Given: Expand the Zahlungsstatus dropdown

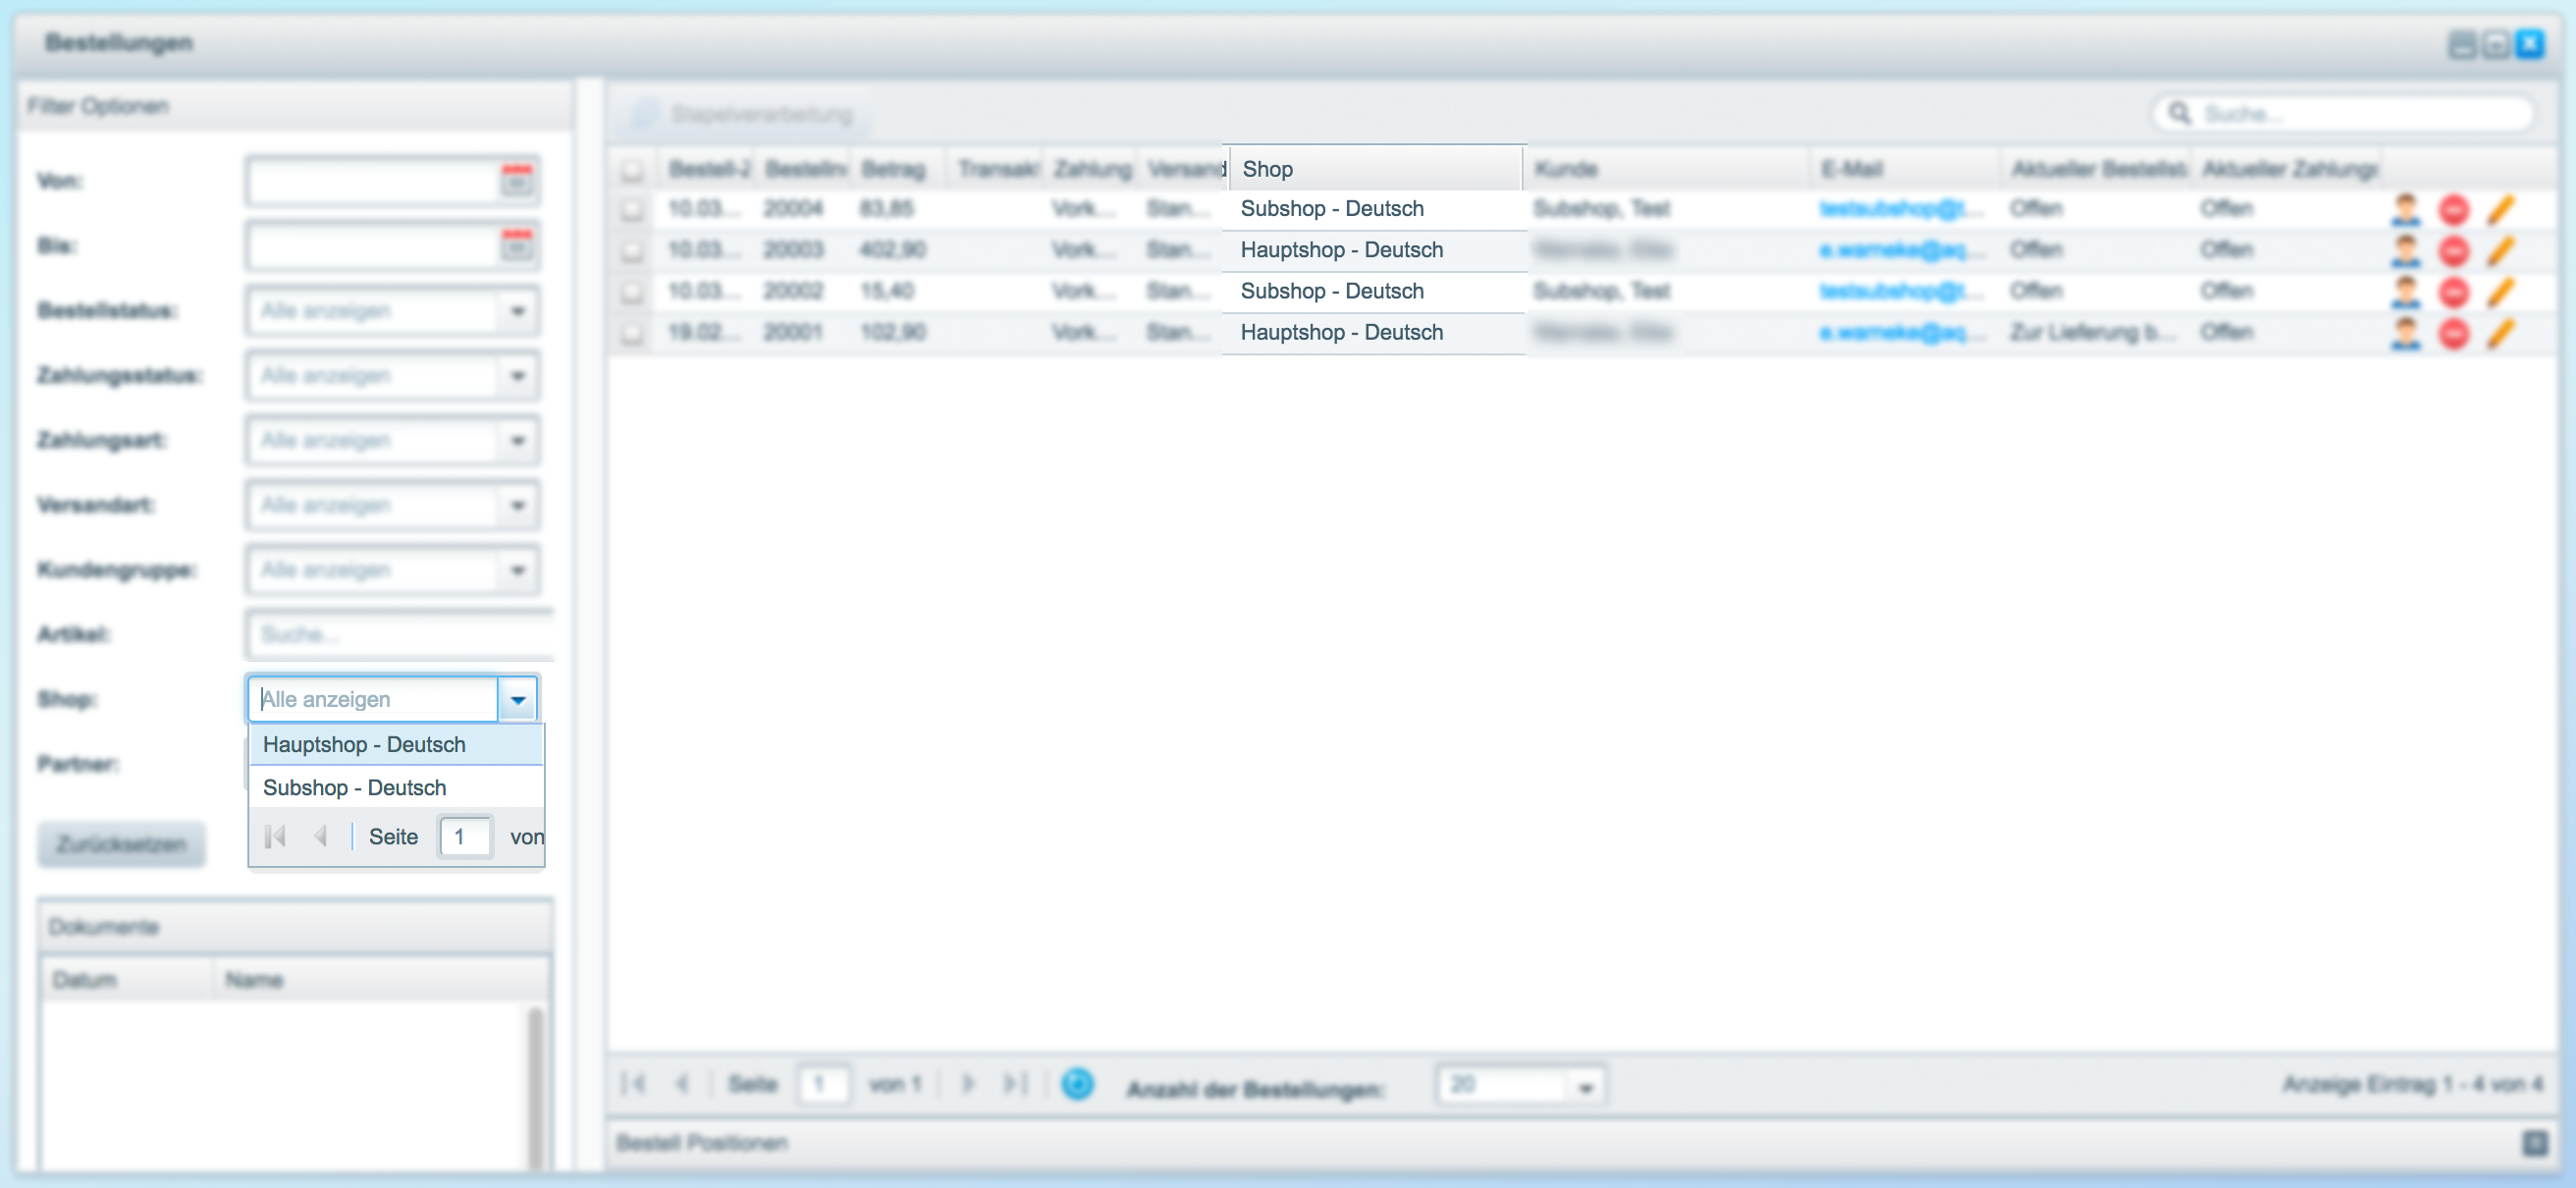Looking at the screenshot, I should point(518,376).
